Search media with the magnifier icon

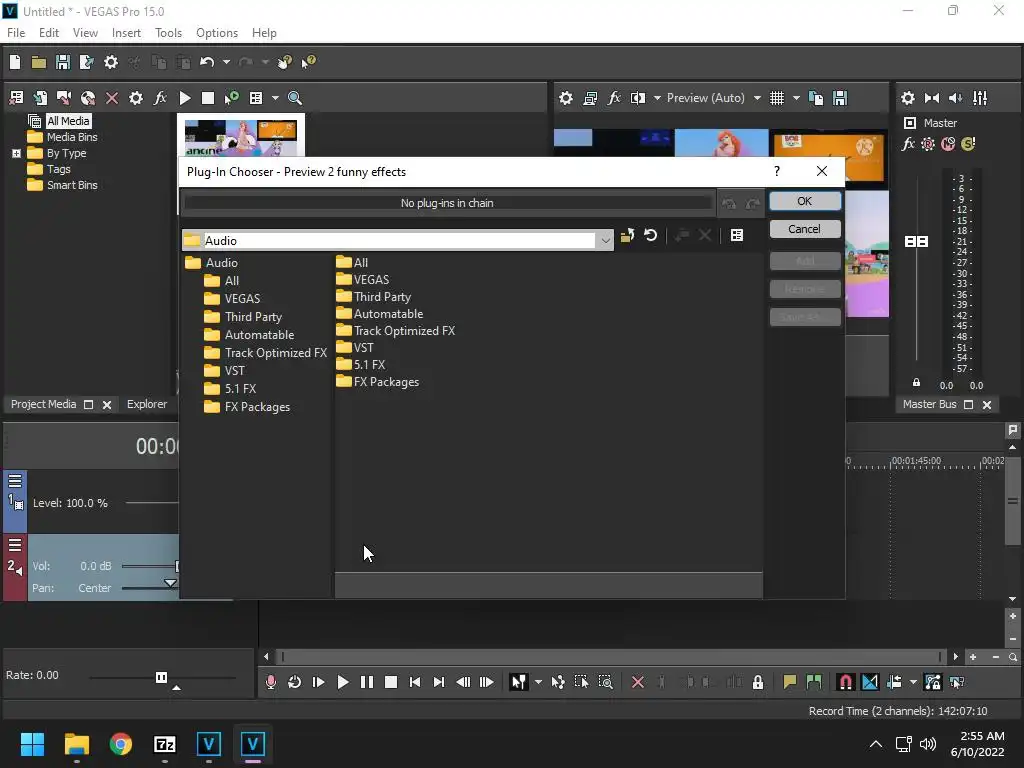[295, 98]
